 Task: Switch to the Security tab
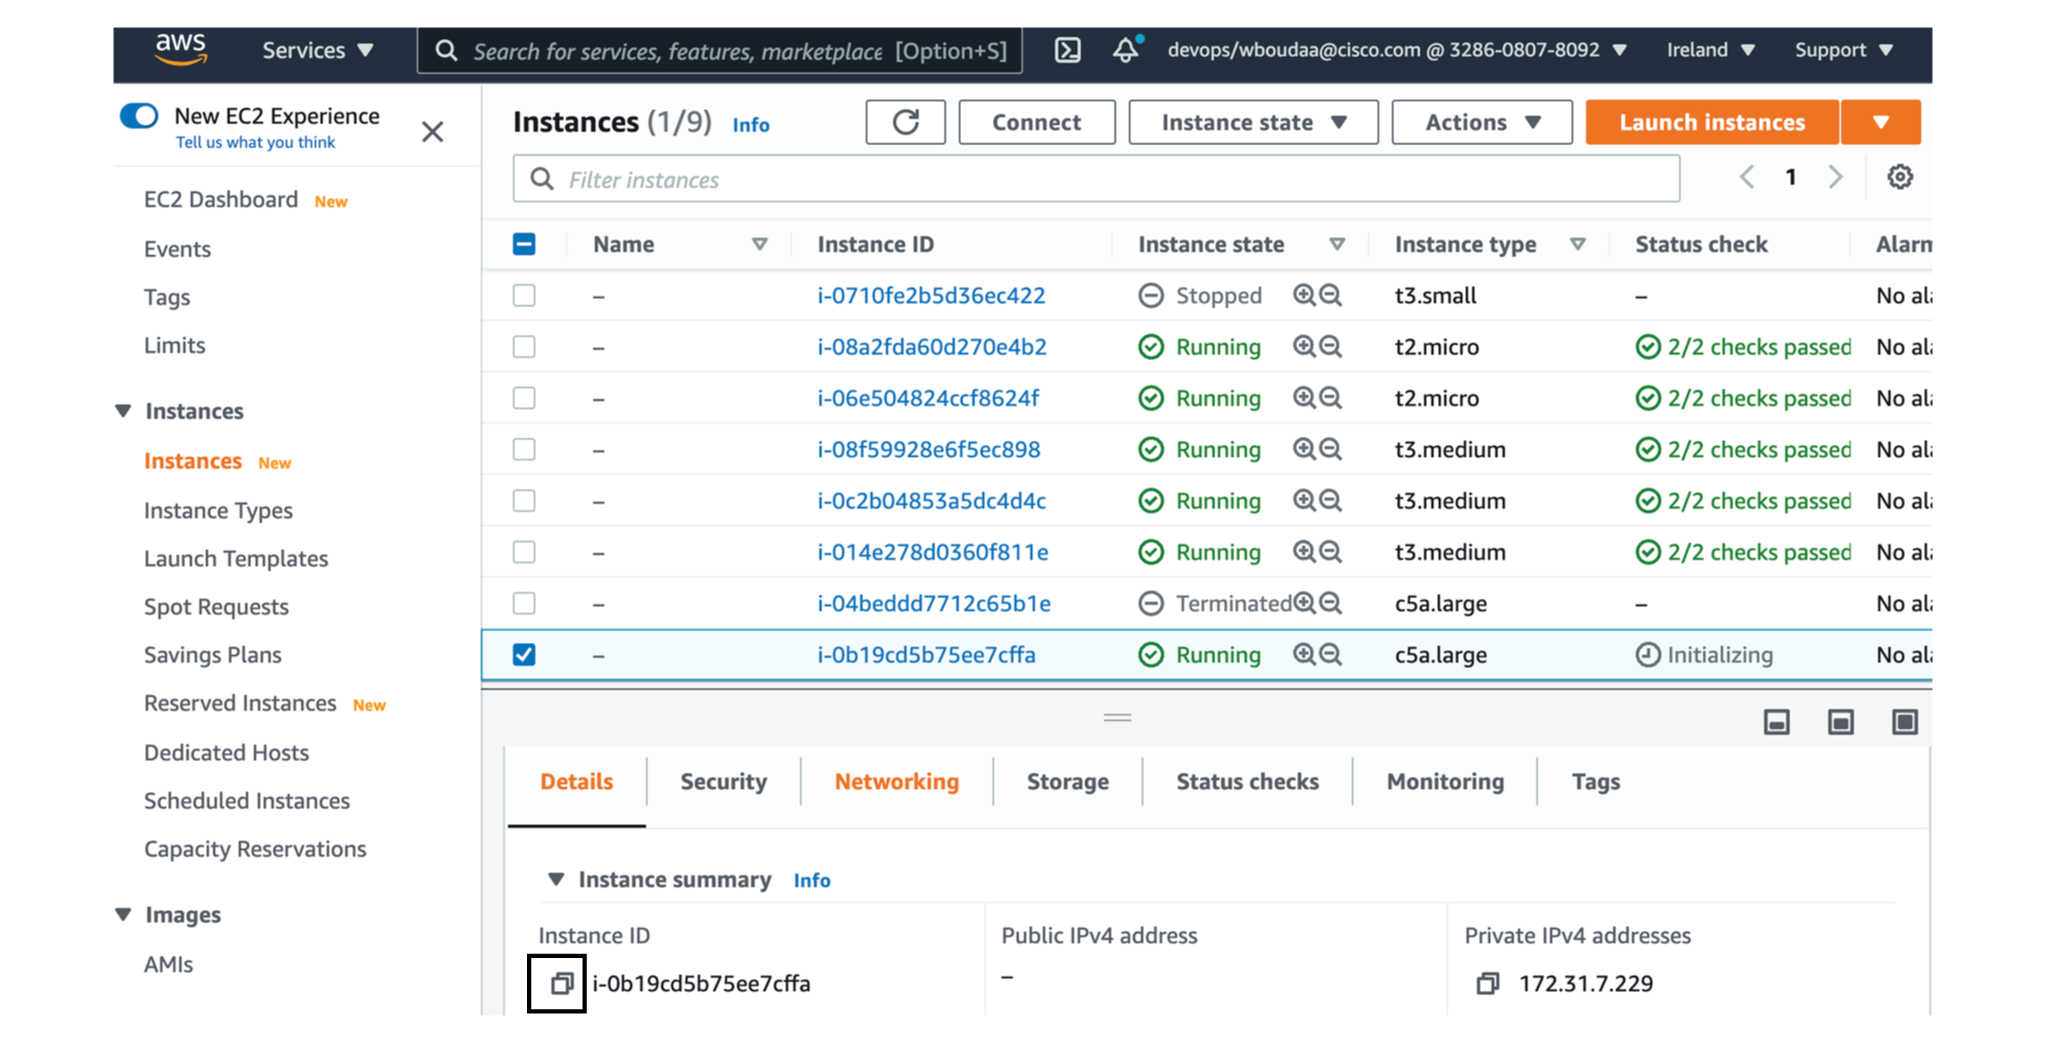[x=723, y=782]
